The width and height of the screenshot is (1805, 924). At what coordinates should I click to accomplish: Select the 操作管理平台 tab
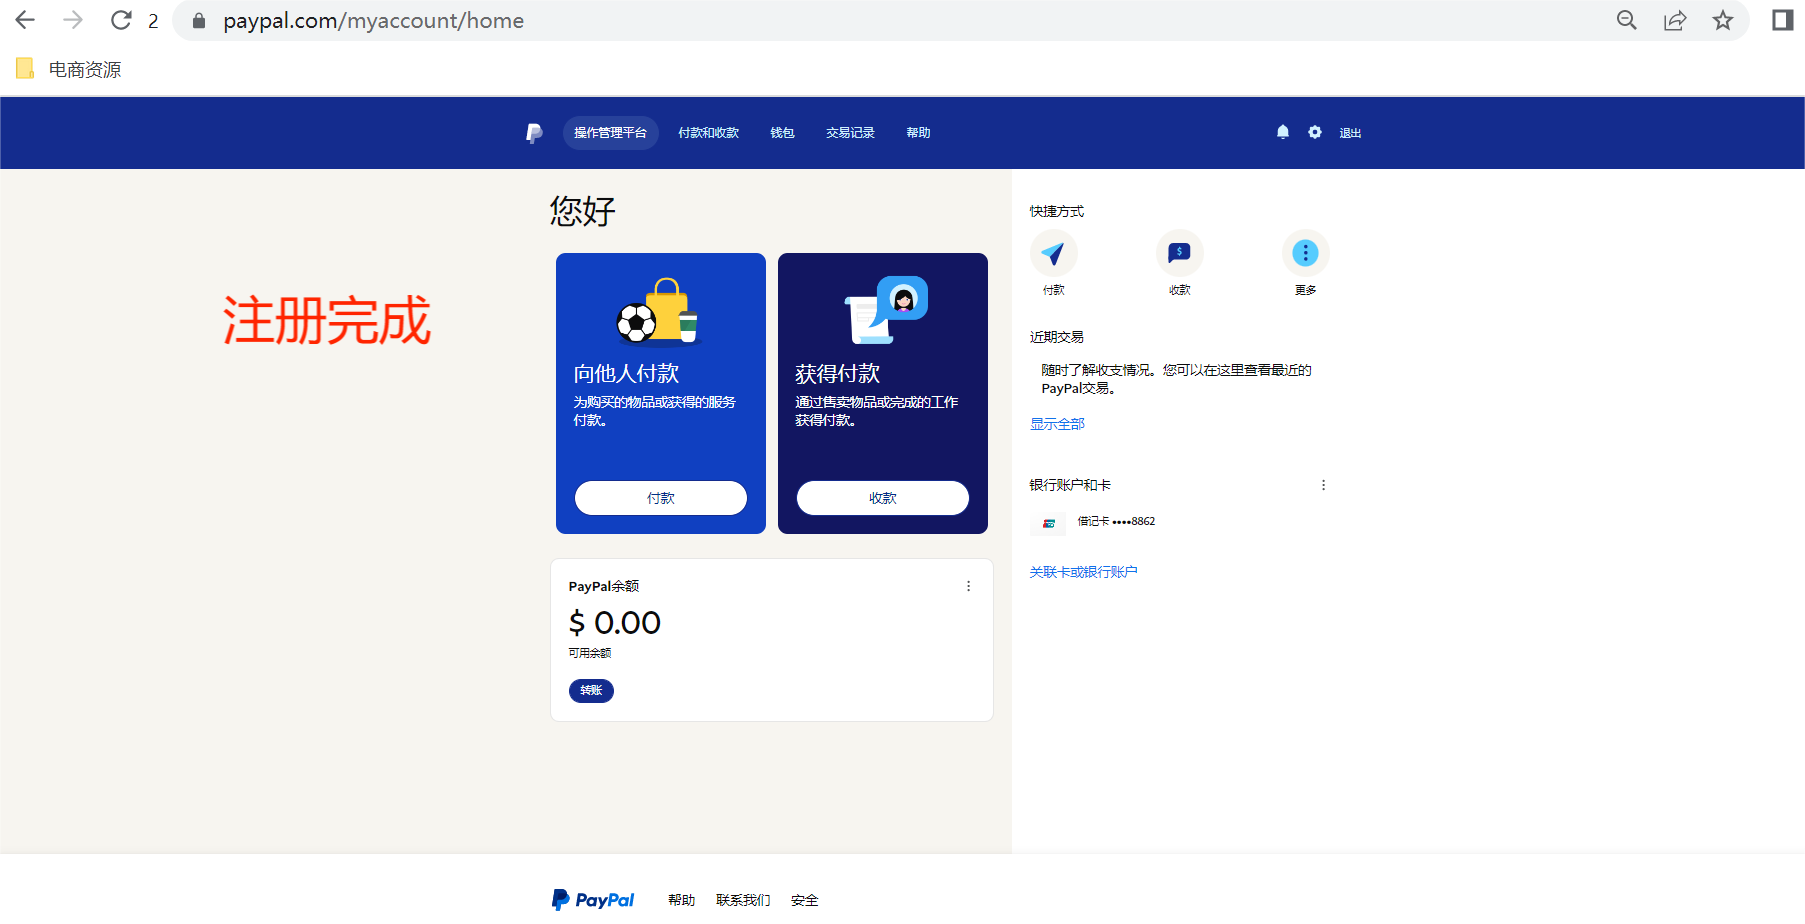pyautogui.click(x=610, y=133)
